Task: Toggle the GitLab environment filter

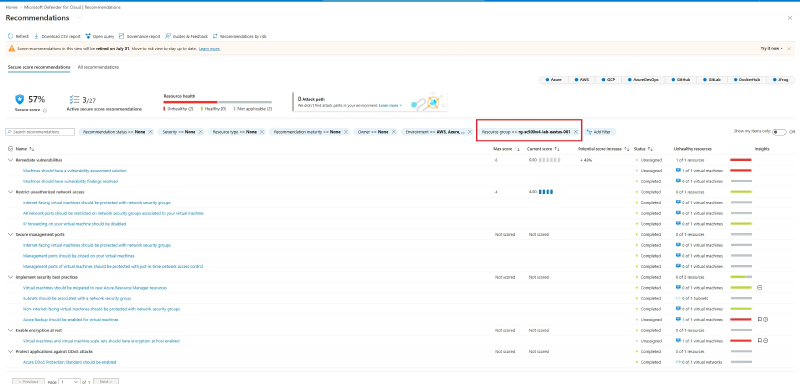Action: click(x=711, y=80)
